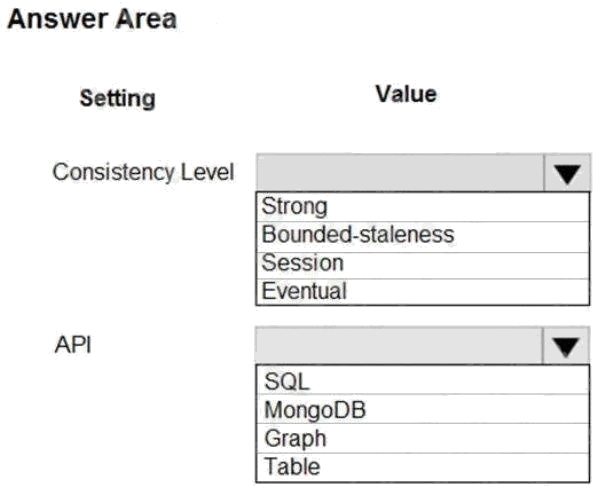Click the word Level in the setting label

coord(207,172)
